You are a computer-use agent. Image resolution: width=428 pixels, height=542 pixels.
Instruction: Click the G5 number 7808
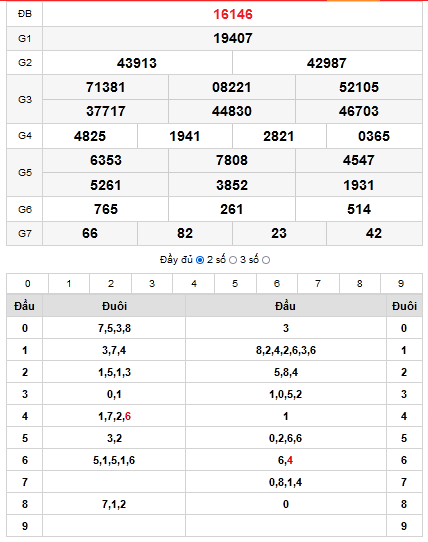[232, 160]
